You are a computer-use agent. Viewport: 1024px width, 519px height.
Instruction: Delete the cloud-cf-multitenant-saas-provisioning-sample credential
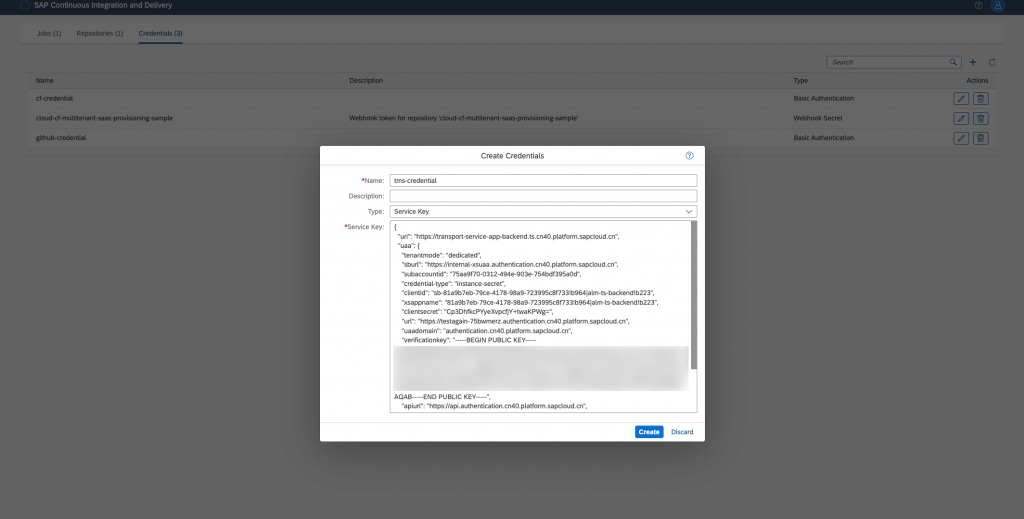coord(980,118)
